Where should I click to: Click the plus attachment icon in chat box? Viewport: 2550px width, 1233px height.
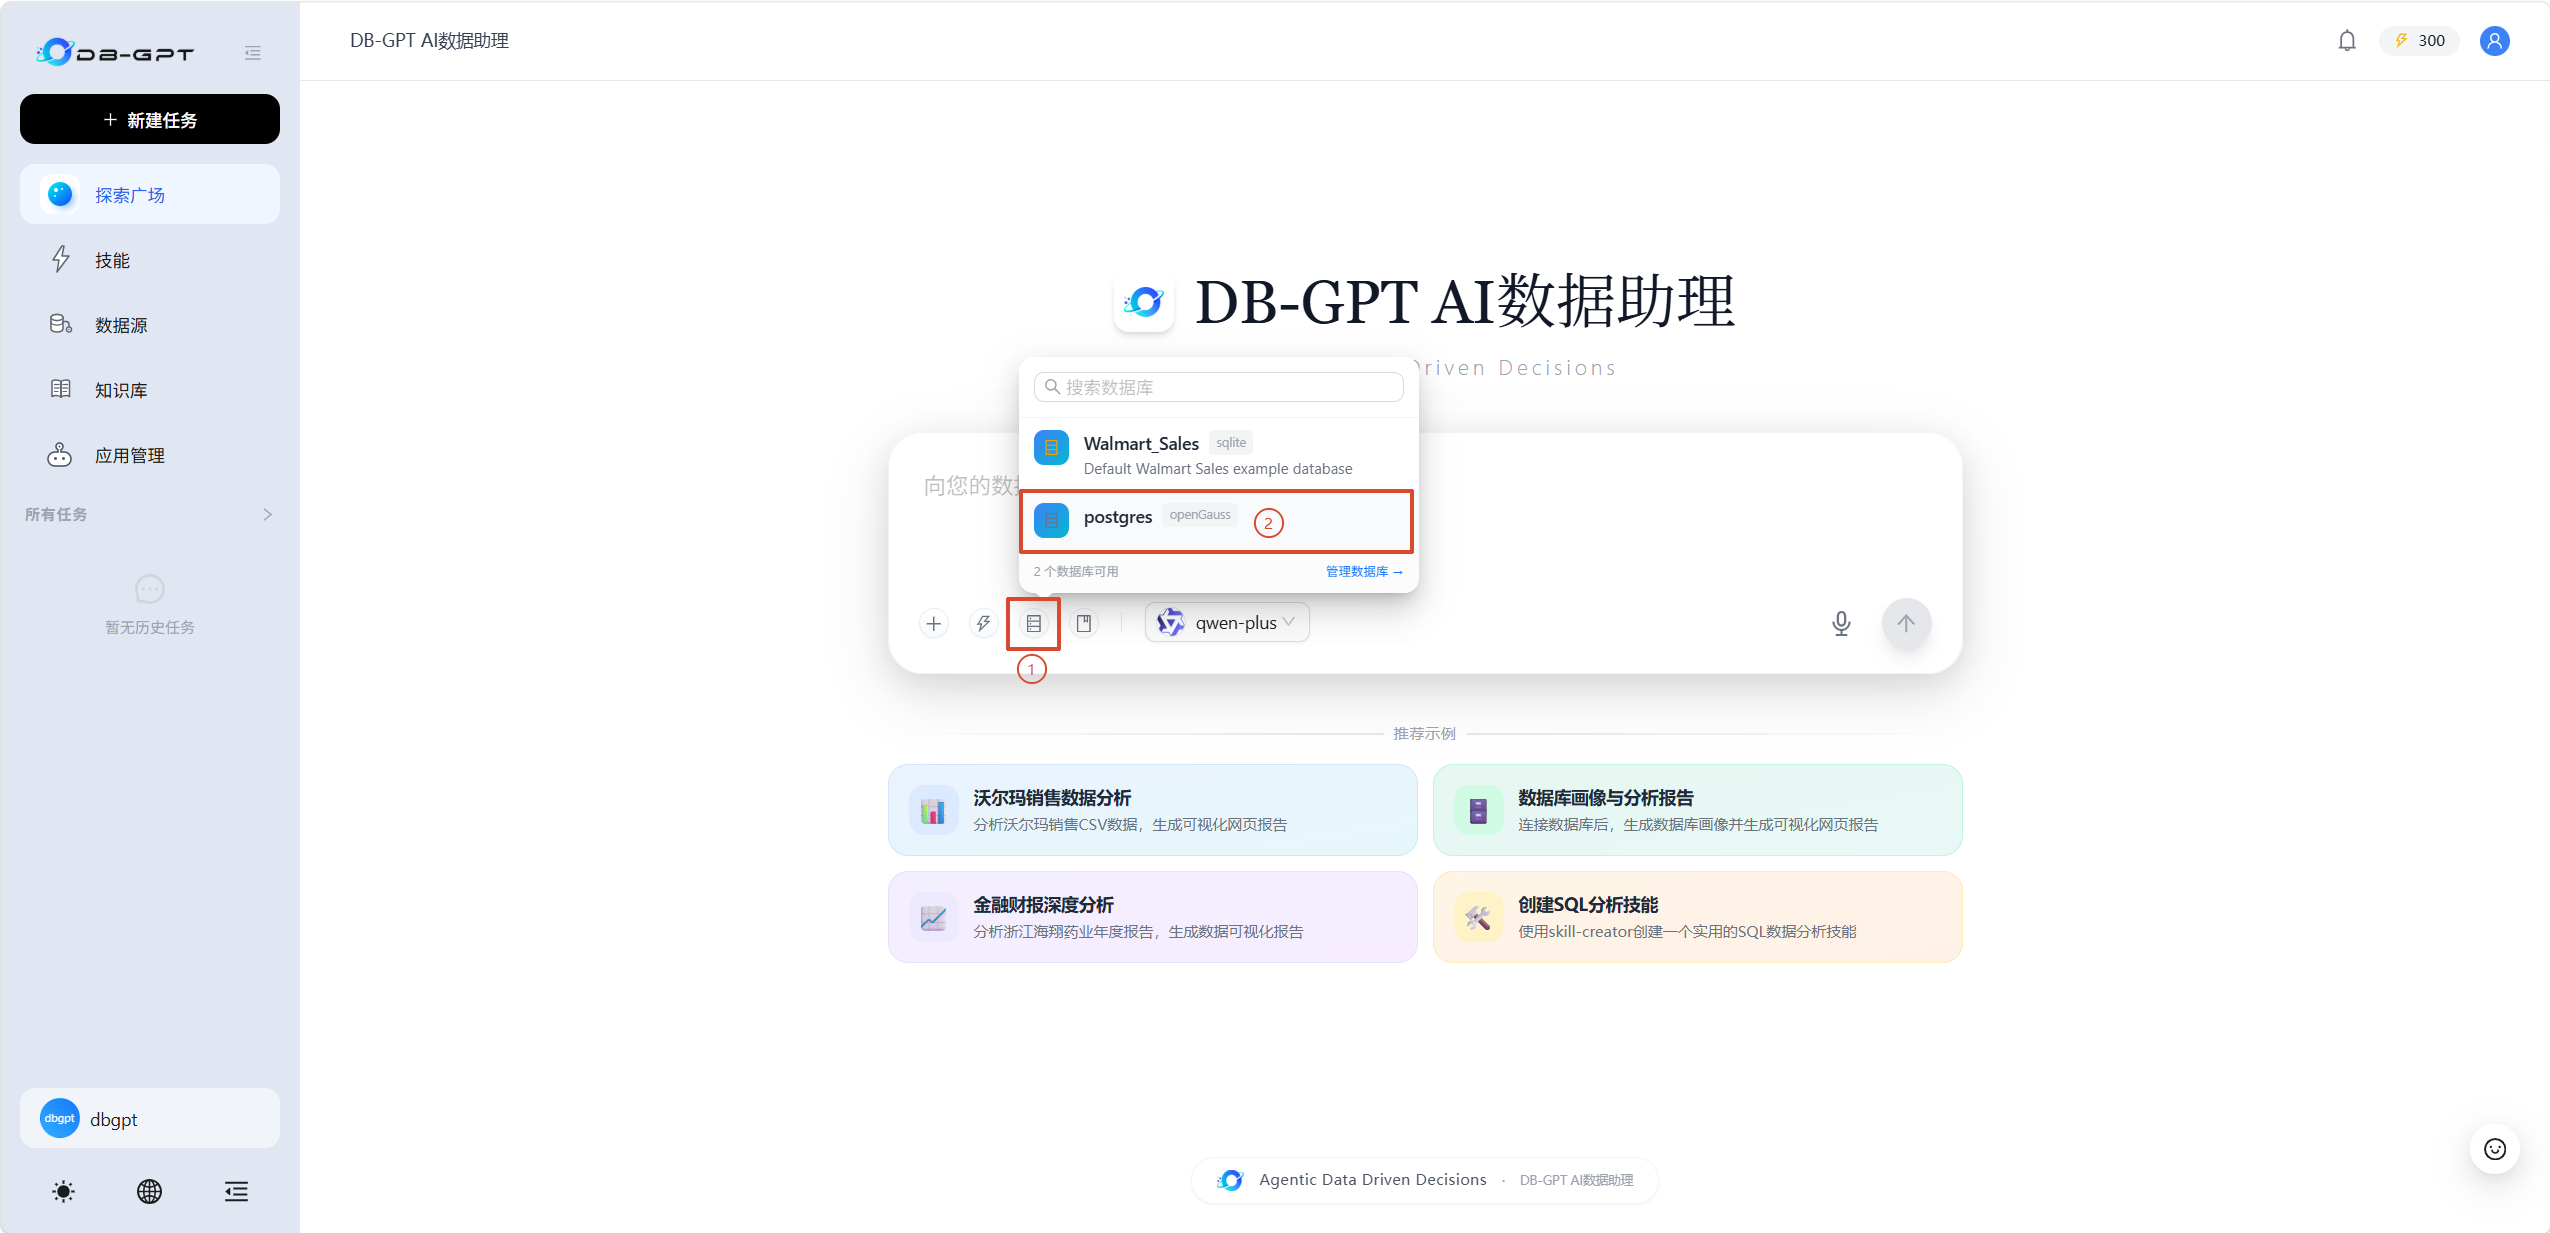coord(933,623)
